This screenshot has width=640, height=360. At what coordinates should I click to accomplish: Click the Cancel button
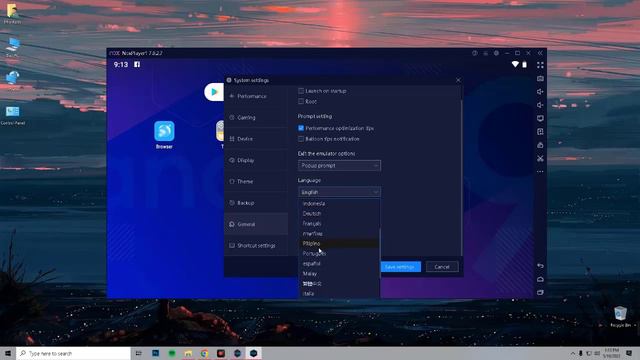click(442, 267)
